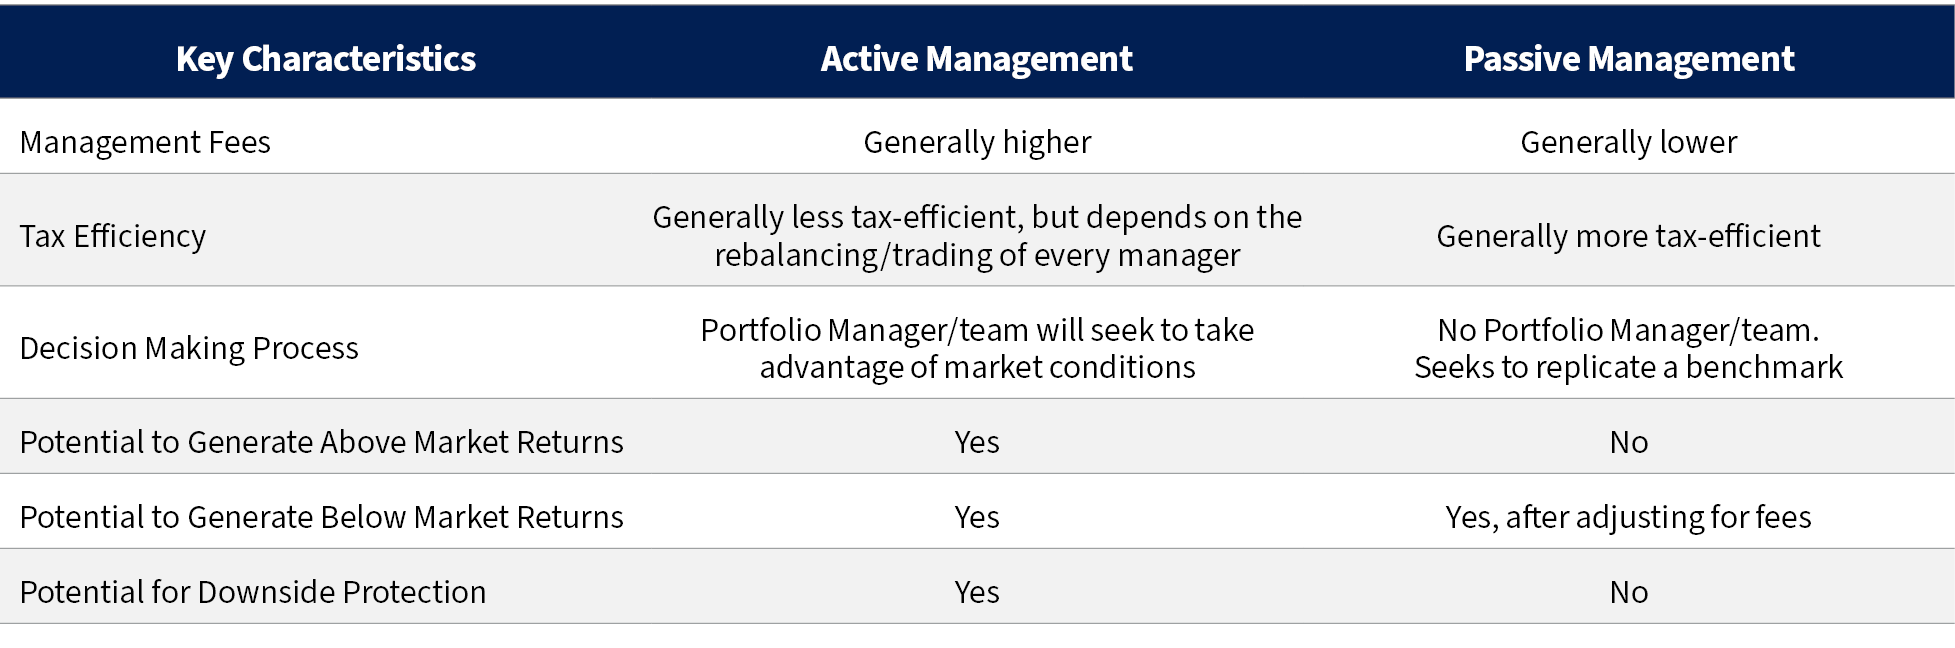Click the Key Characteristics column header
Image resolution: width=1955 pixels, height=648 pixels.
[326, 59]
